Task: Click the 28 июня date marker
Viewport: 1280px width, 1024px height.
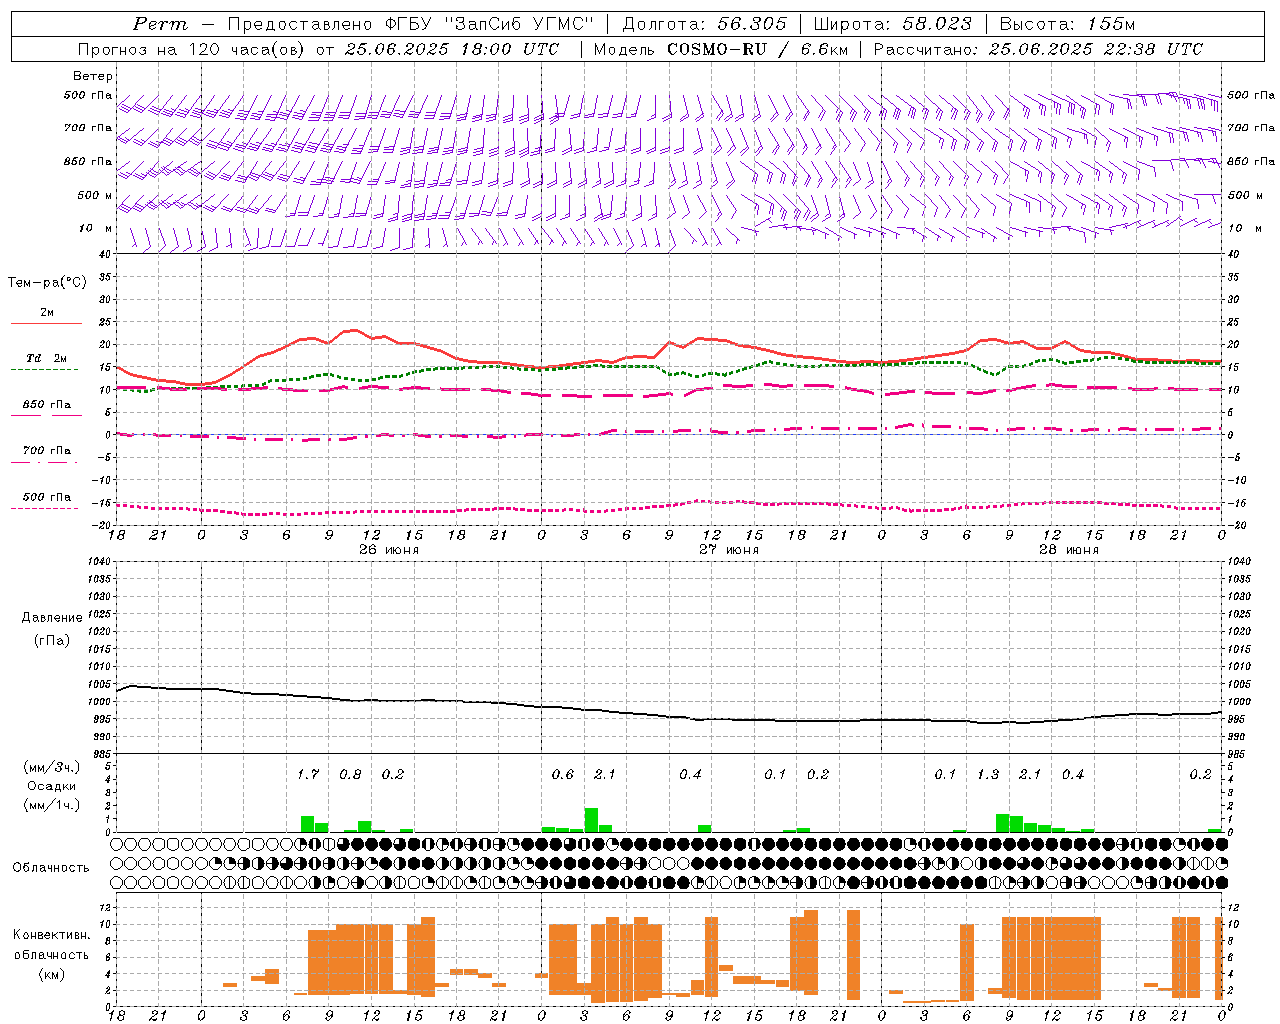Action: click(x=1068, y=550)
